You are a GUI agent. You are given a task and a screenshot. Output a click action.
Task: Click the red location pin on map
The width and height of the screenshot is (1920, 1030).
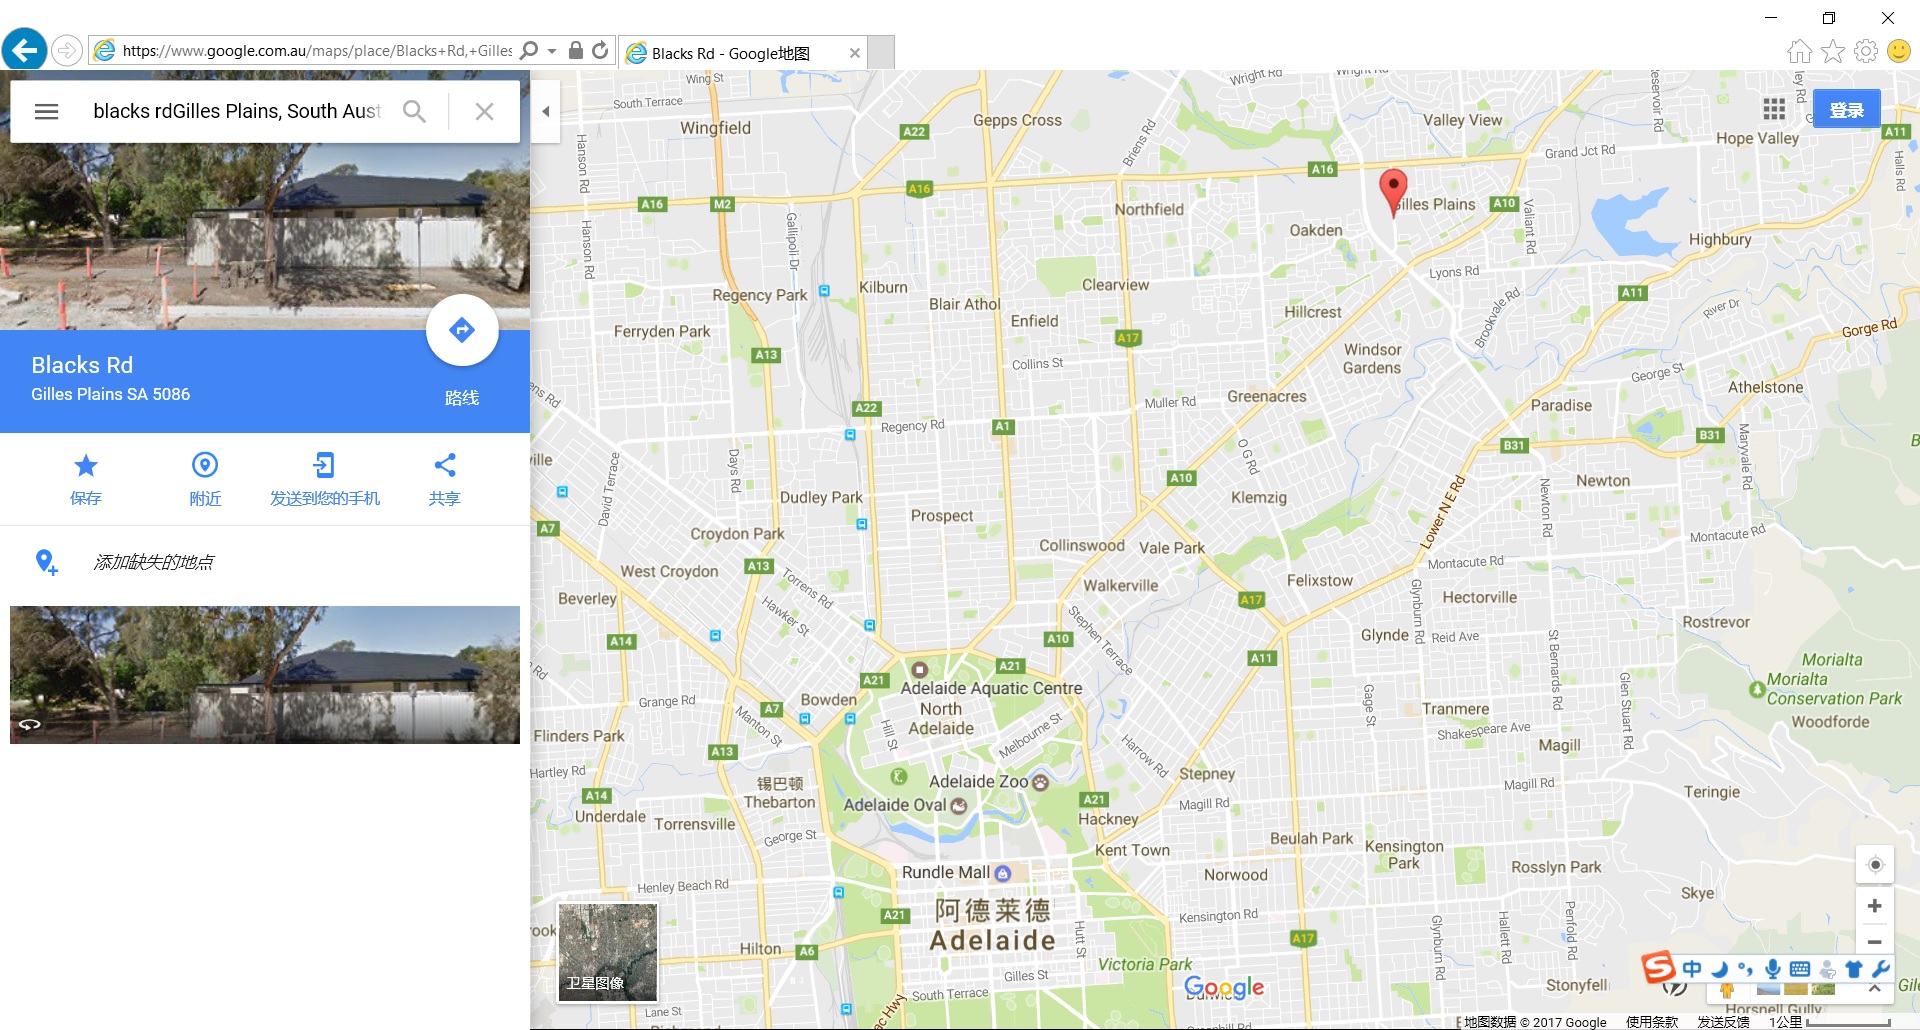coord(1392,187)
